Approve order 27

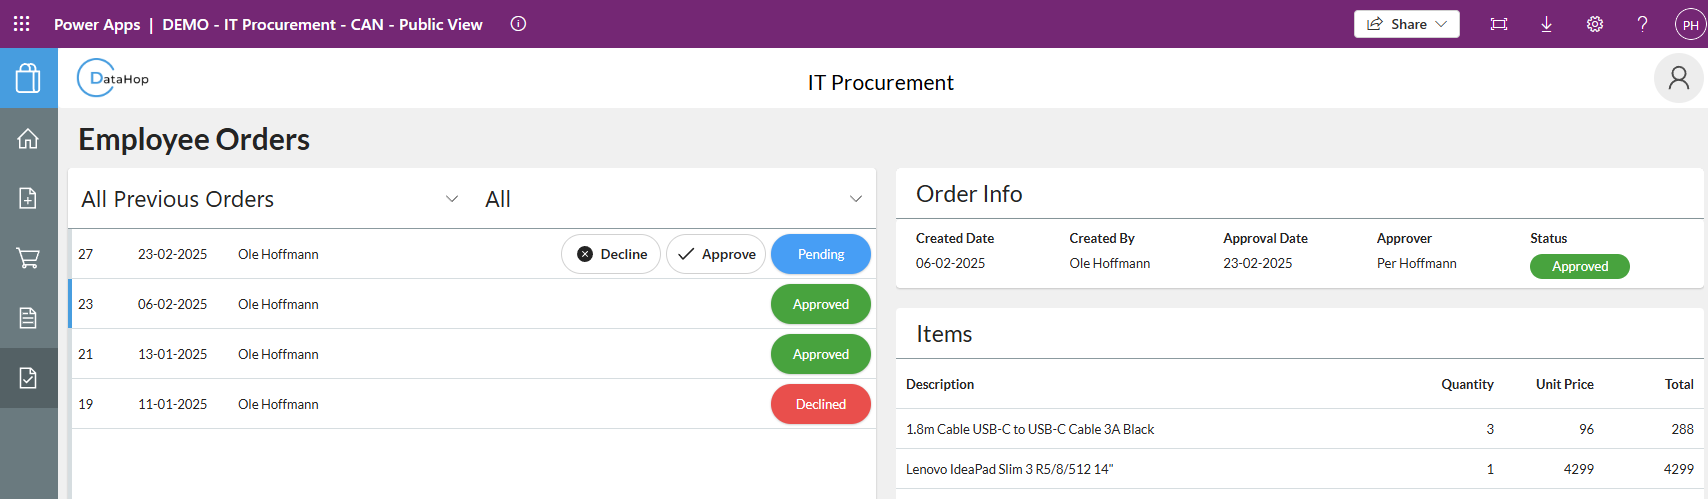[716, 254]
